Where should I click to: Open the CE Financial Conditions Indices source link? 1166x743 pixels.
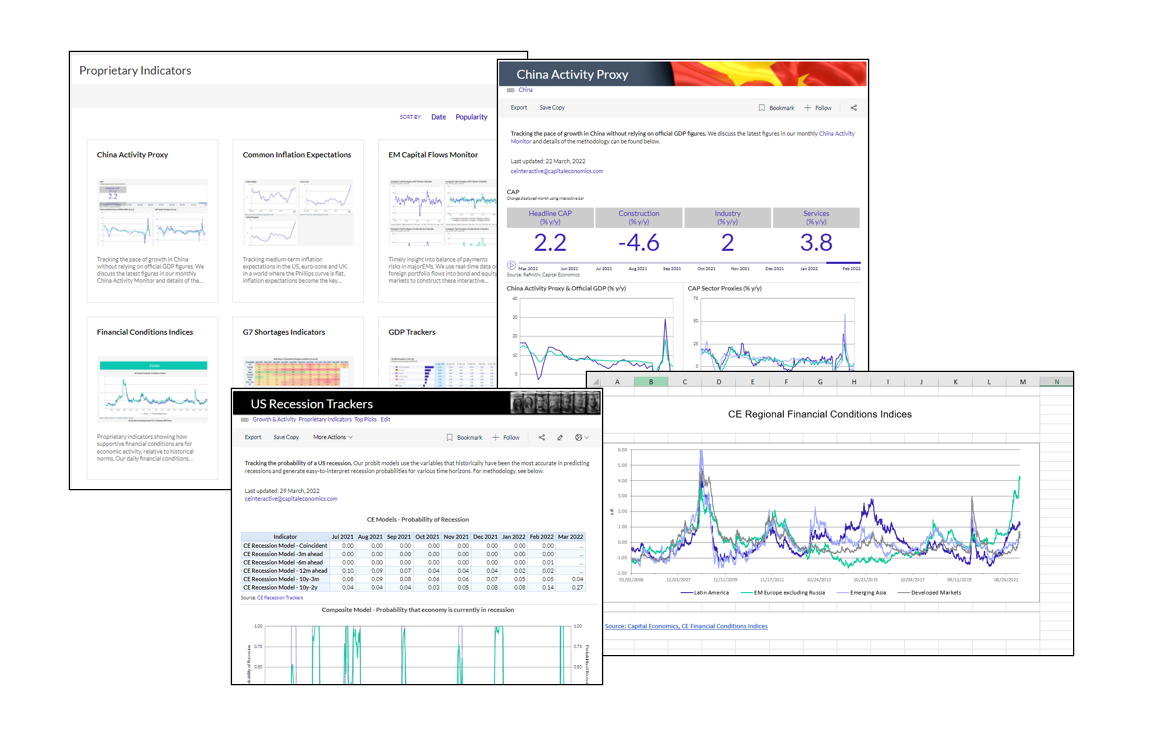686,626
